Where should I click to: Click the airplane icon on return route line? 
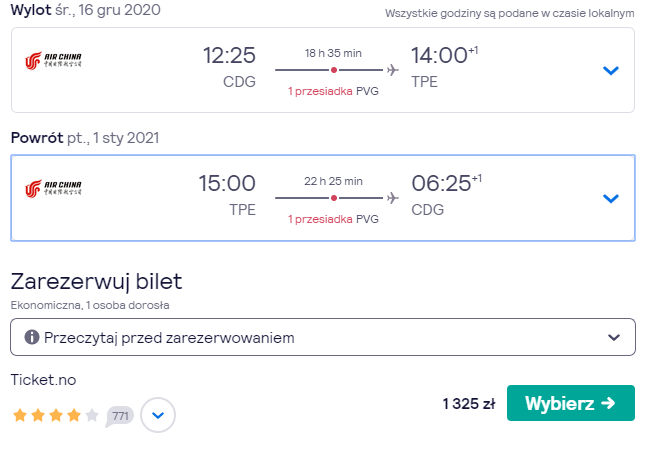(x=393, y=198)
